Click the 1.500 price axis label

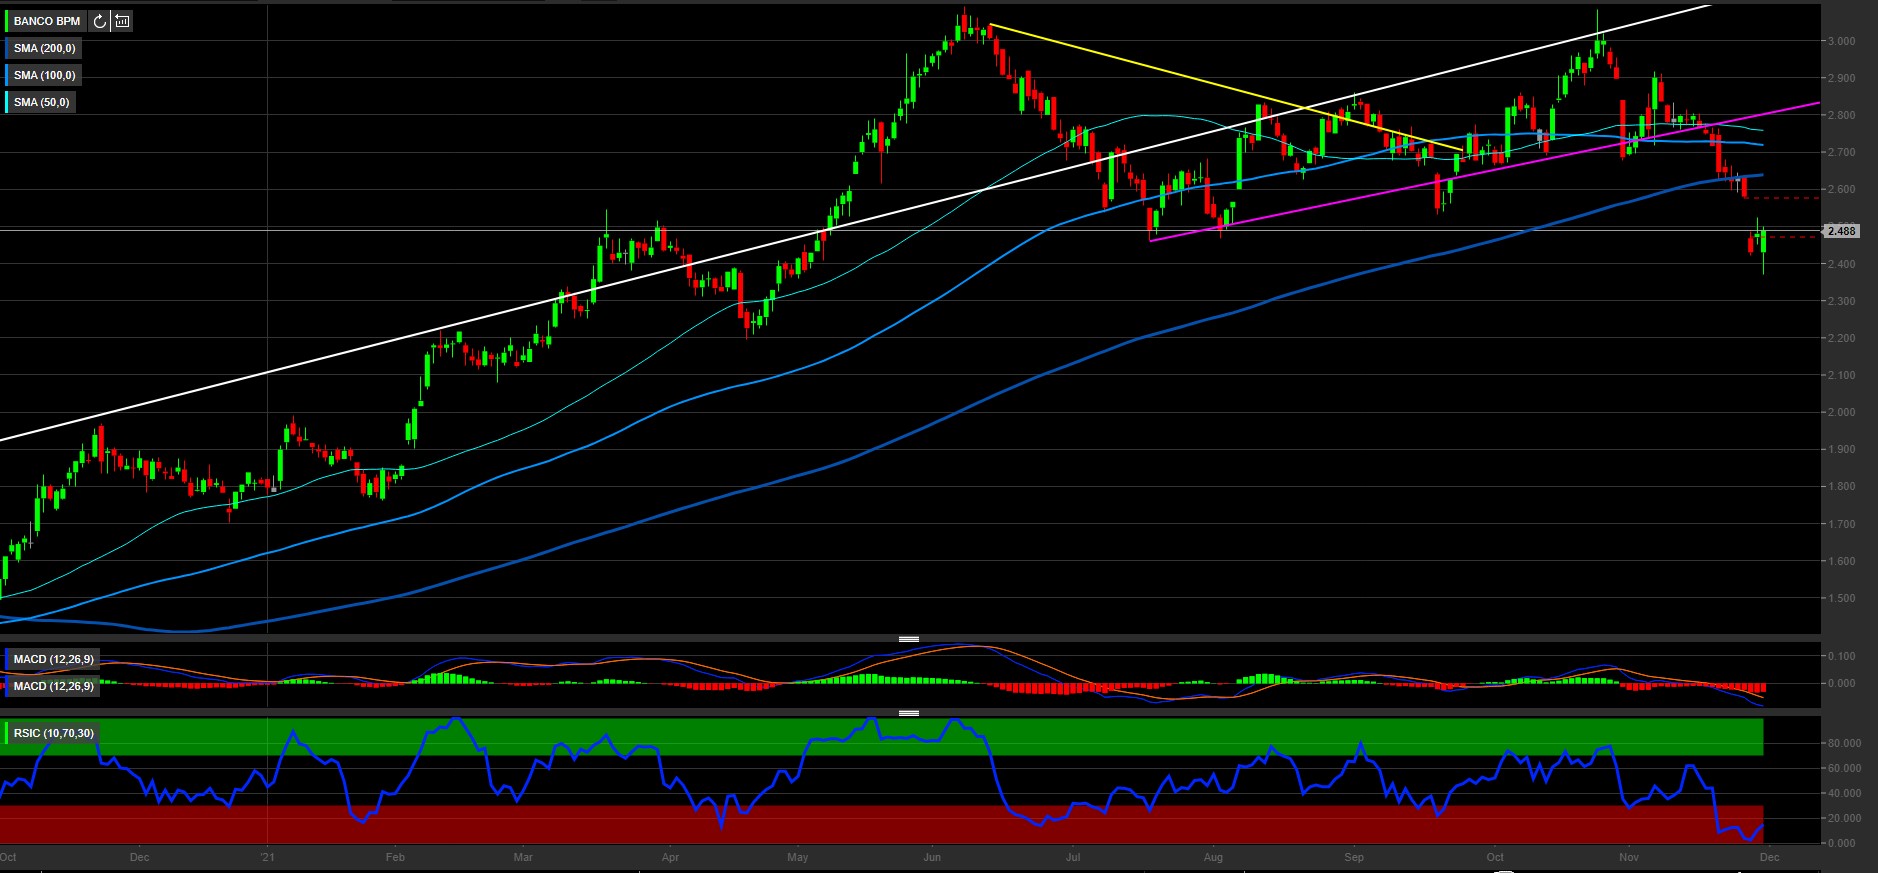[1842, 598]
